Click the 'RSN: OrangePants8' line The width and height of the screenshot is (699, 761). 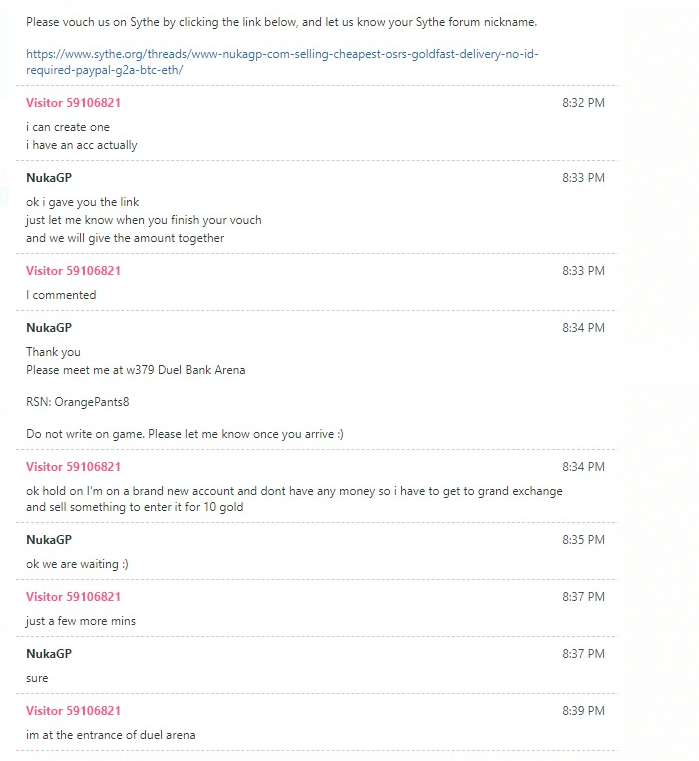point(78,402)
